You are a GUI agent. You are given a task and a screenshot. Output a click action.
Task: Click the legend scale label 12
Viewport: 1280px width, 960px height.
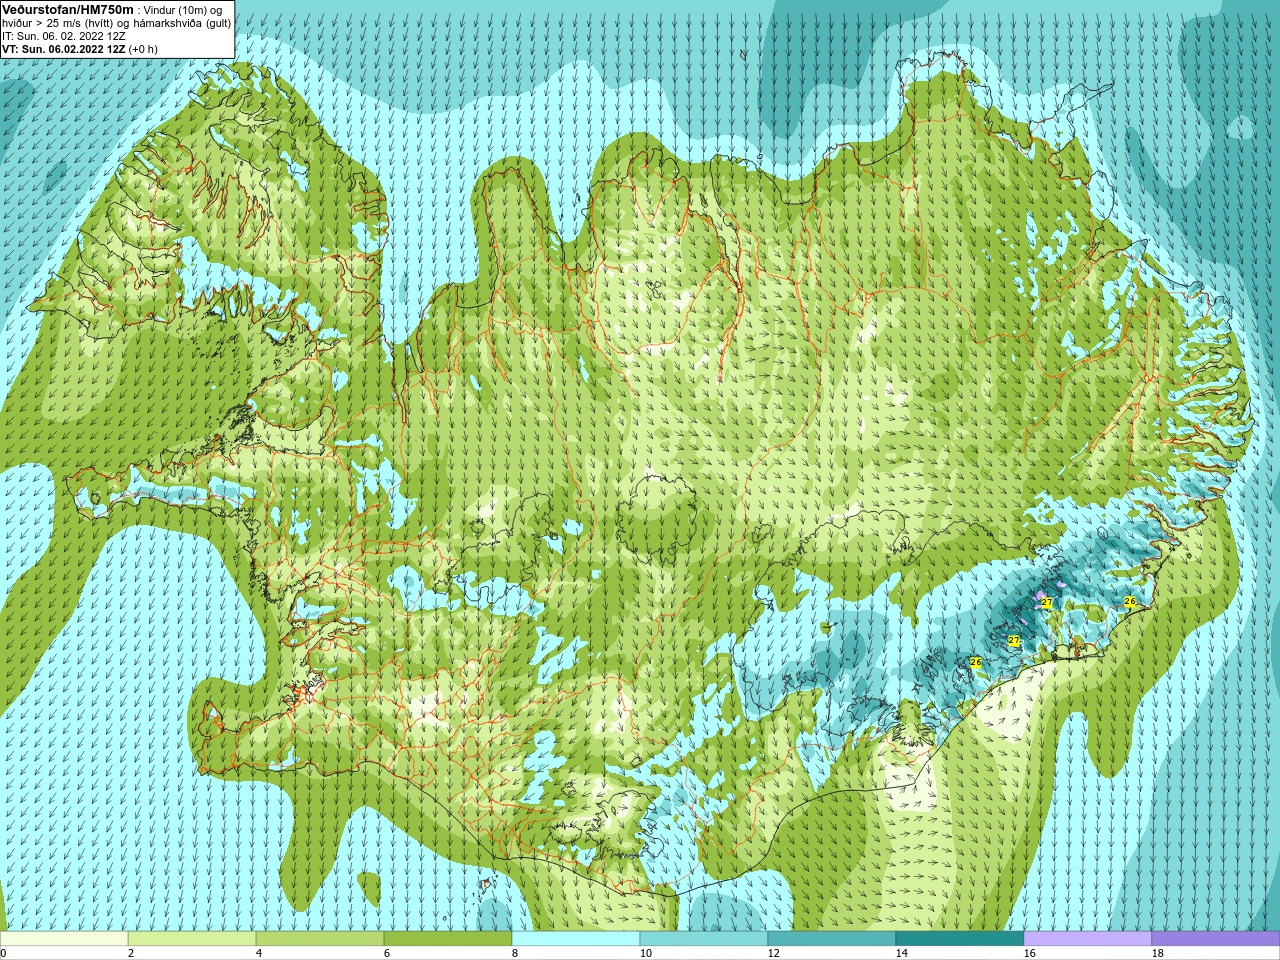click(x=773, y=953)
